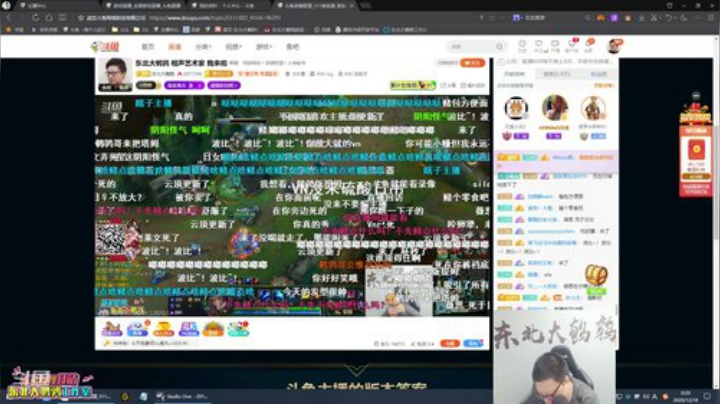Go to 首页 home in Douyu nav
The height and width of the screenshot is (404, 720).
147,46
